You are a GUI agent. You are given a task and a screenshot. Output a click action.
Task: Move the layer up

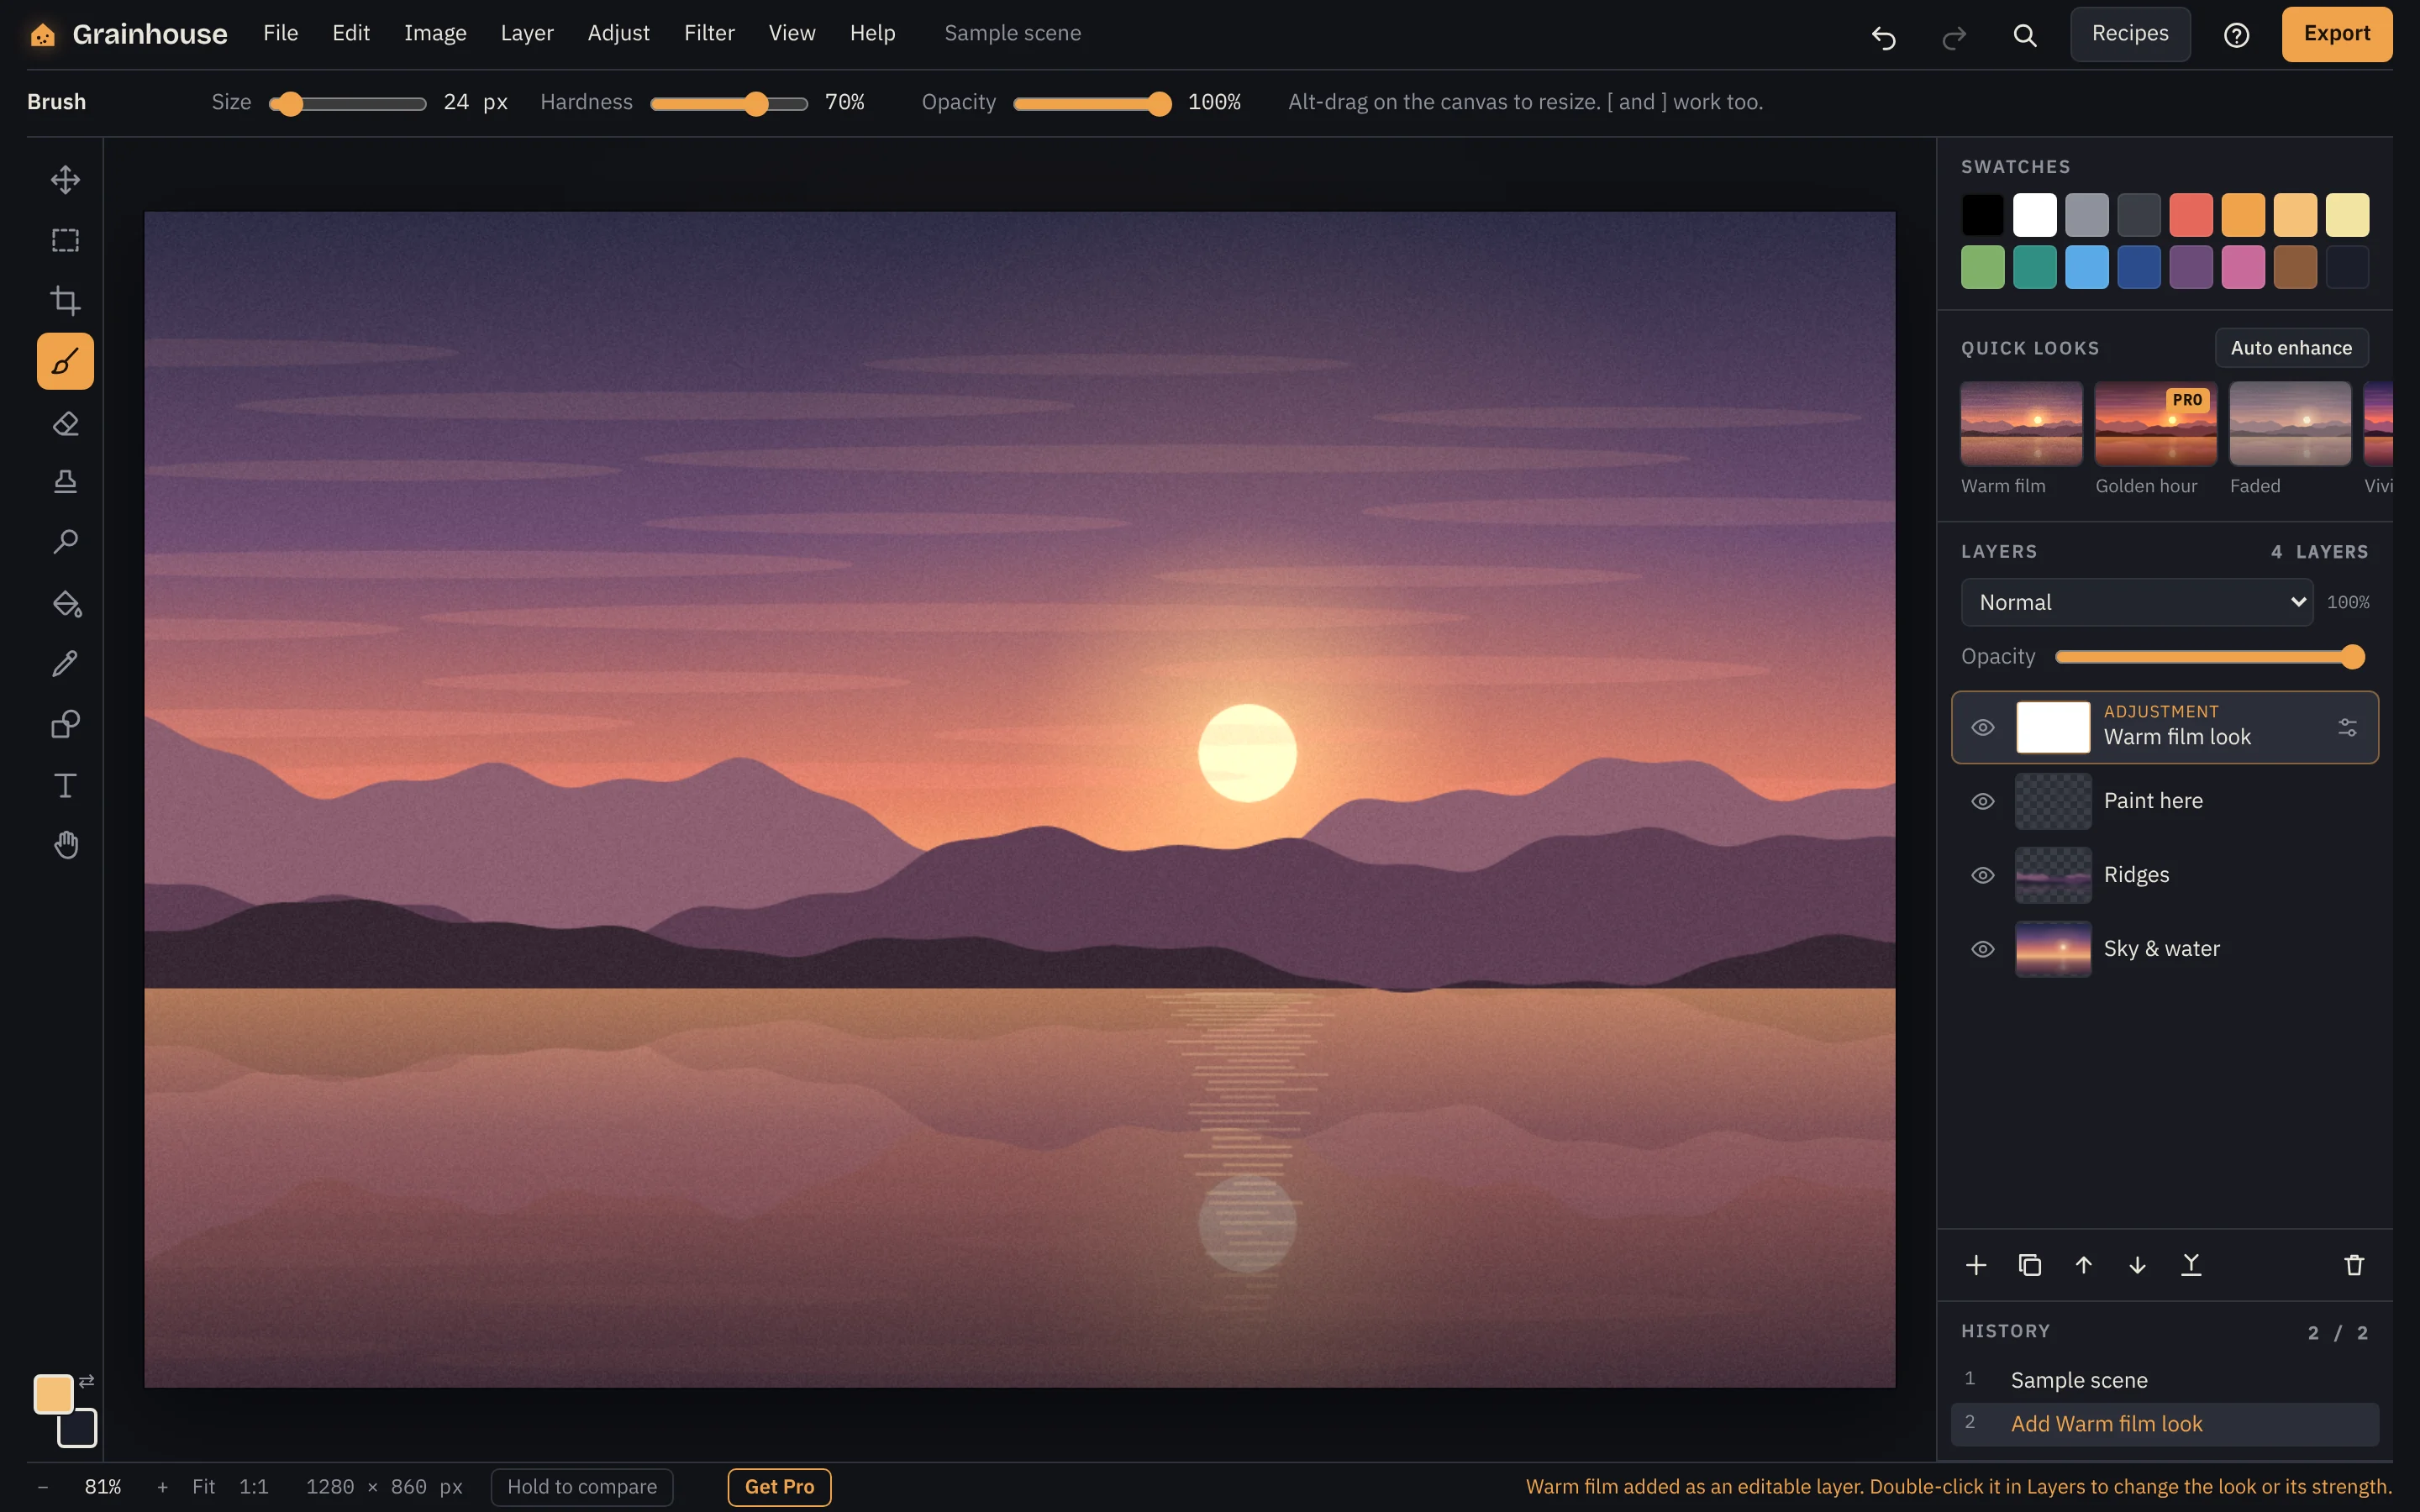click(x=2084, y=1265)
